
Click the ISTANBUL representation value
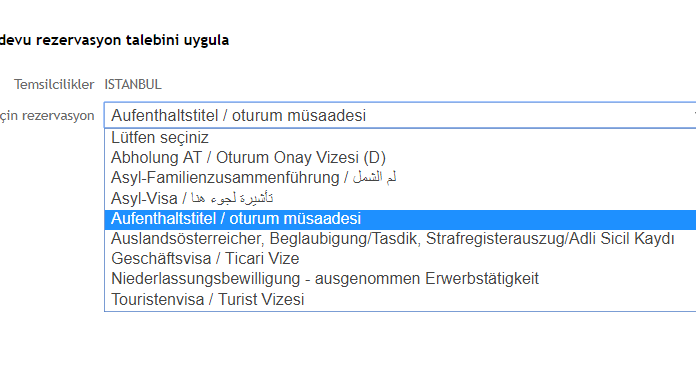pyautogui.click(x=133, y=84)
